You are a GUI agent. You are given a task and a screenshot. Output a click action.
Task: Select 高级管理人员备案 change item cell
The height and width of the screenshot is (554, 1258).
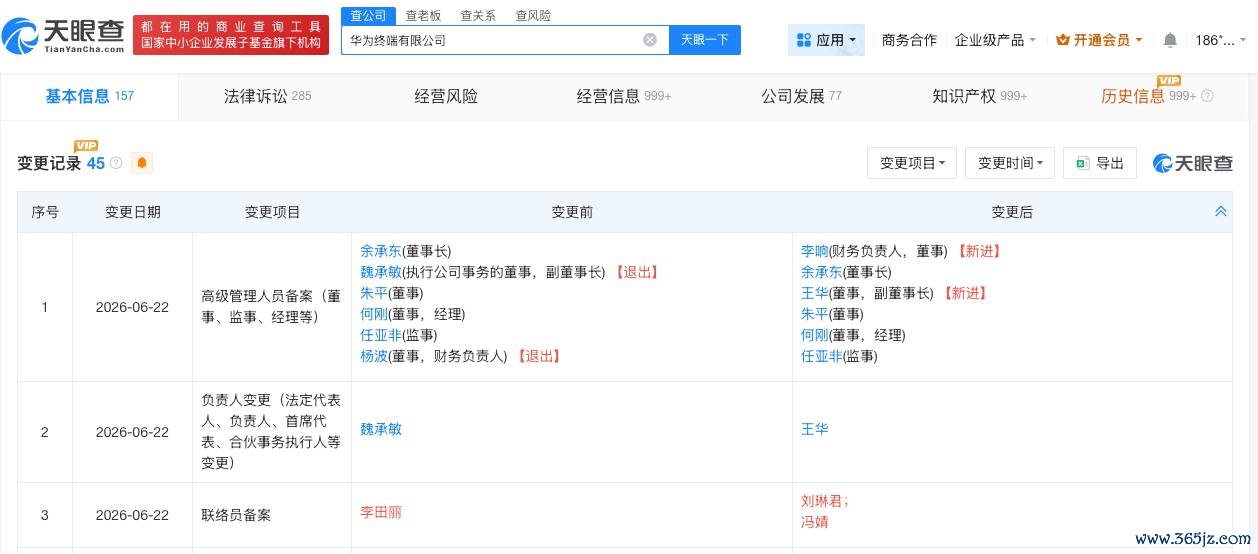pyautogui.click(x=272, y=307)
